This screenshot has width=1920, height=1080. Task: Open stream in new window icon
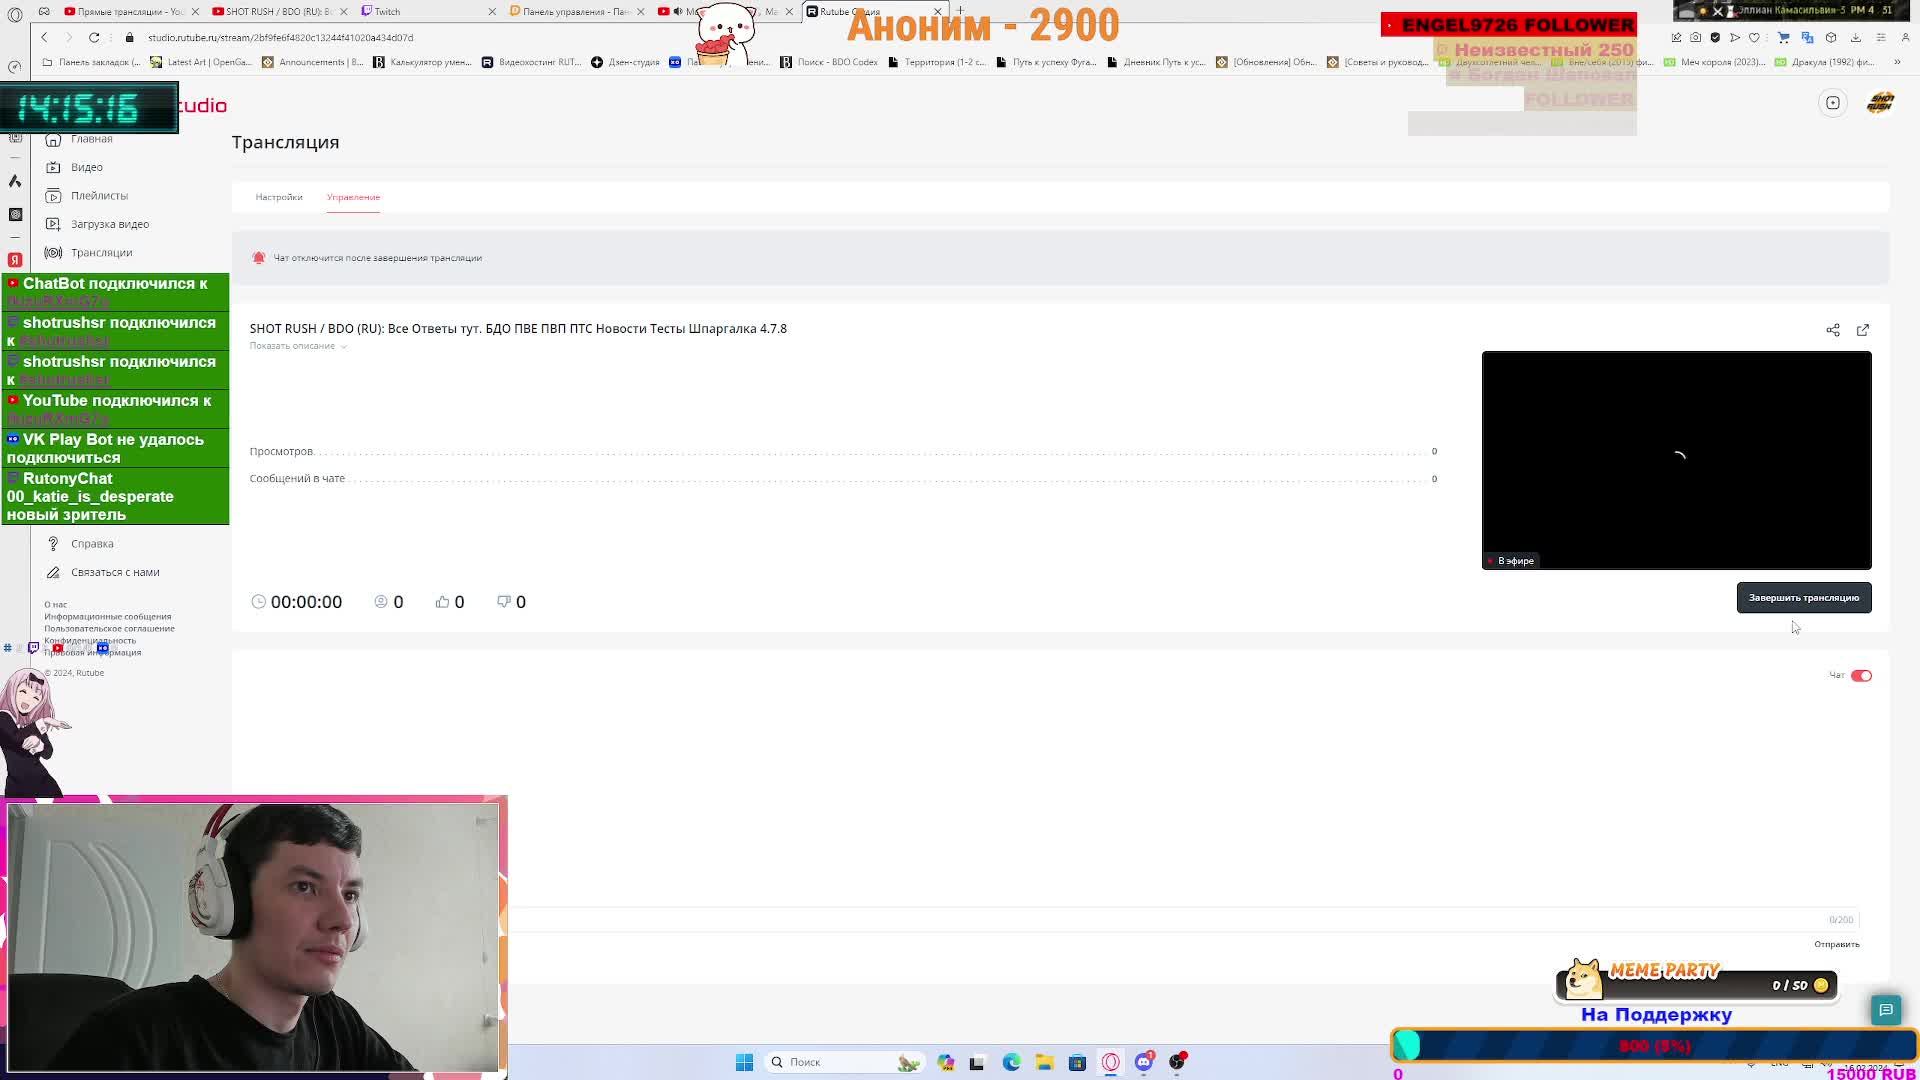point(1862,330)
